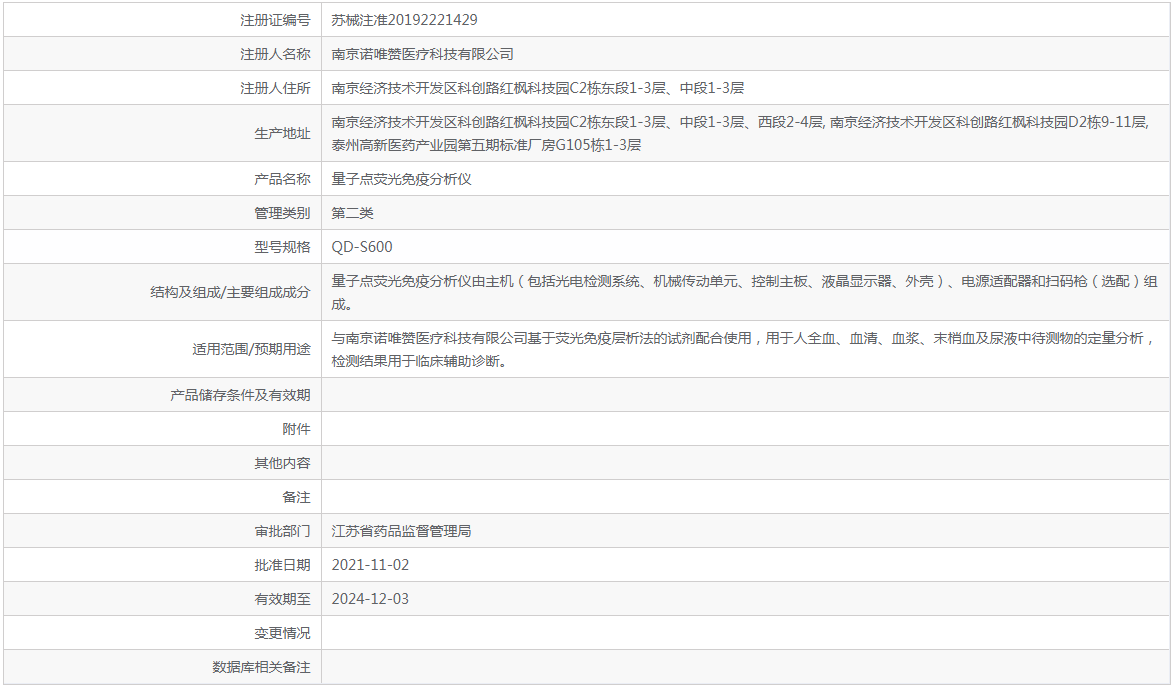
Task: Click the 审批部门 label
Action: 282,532
